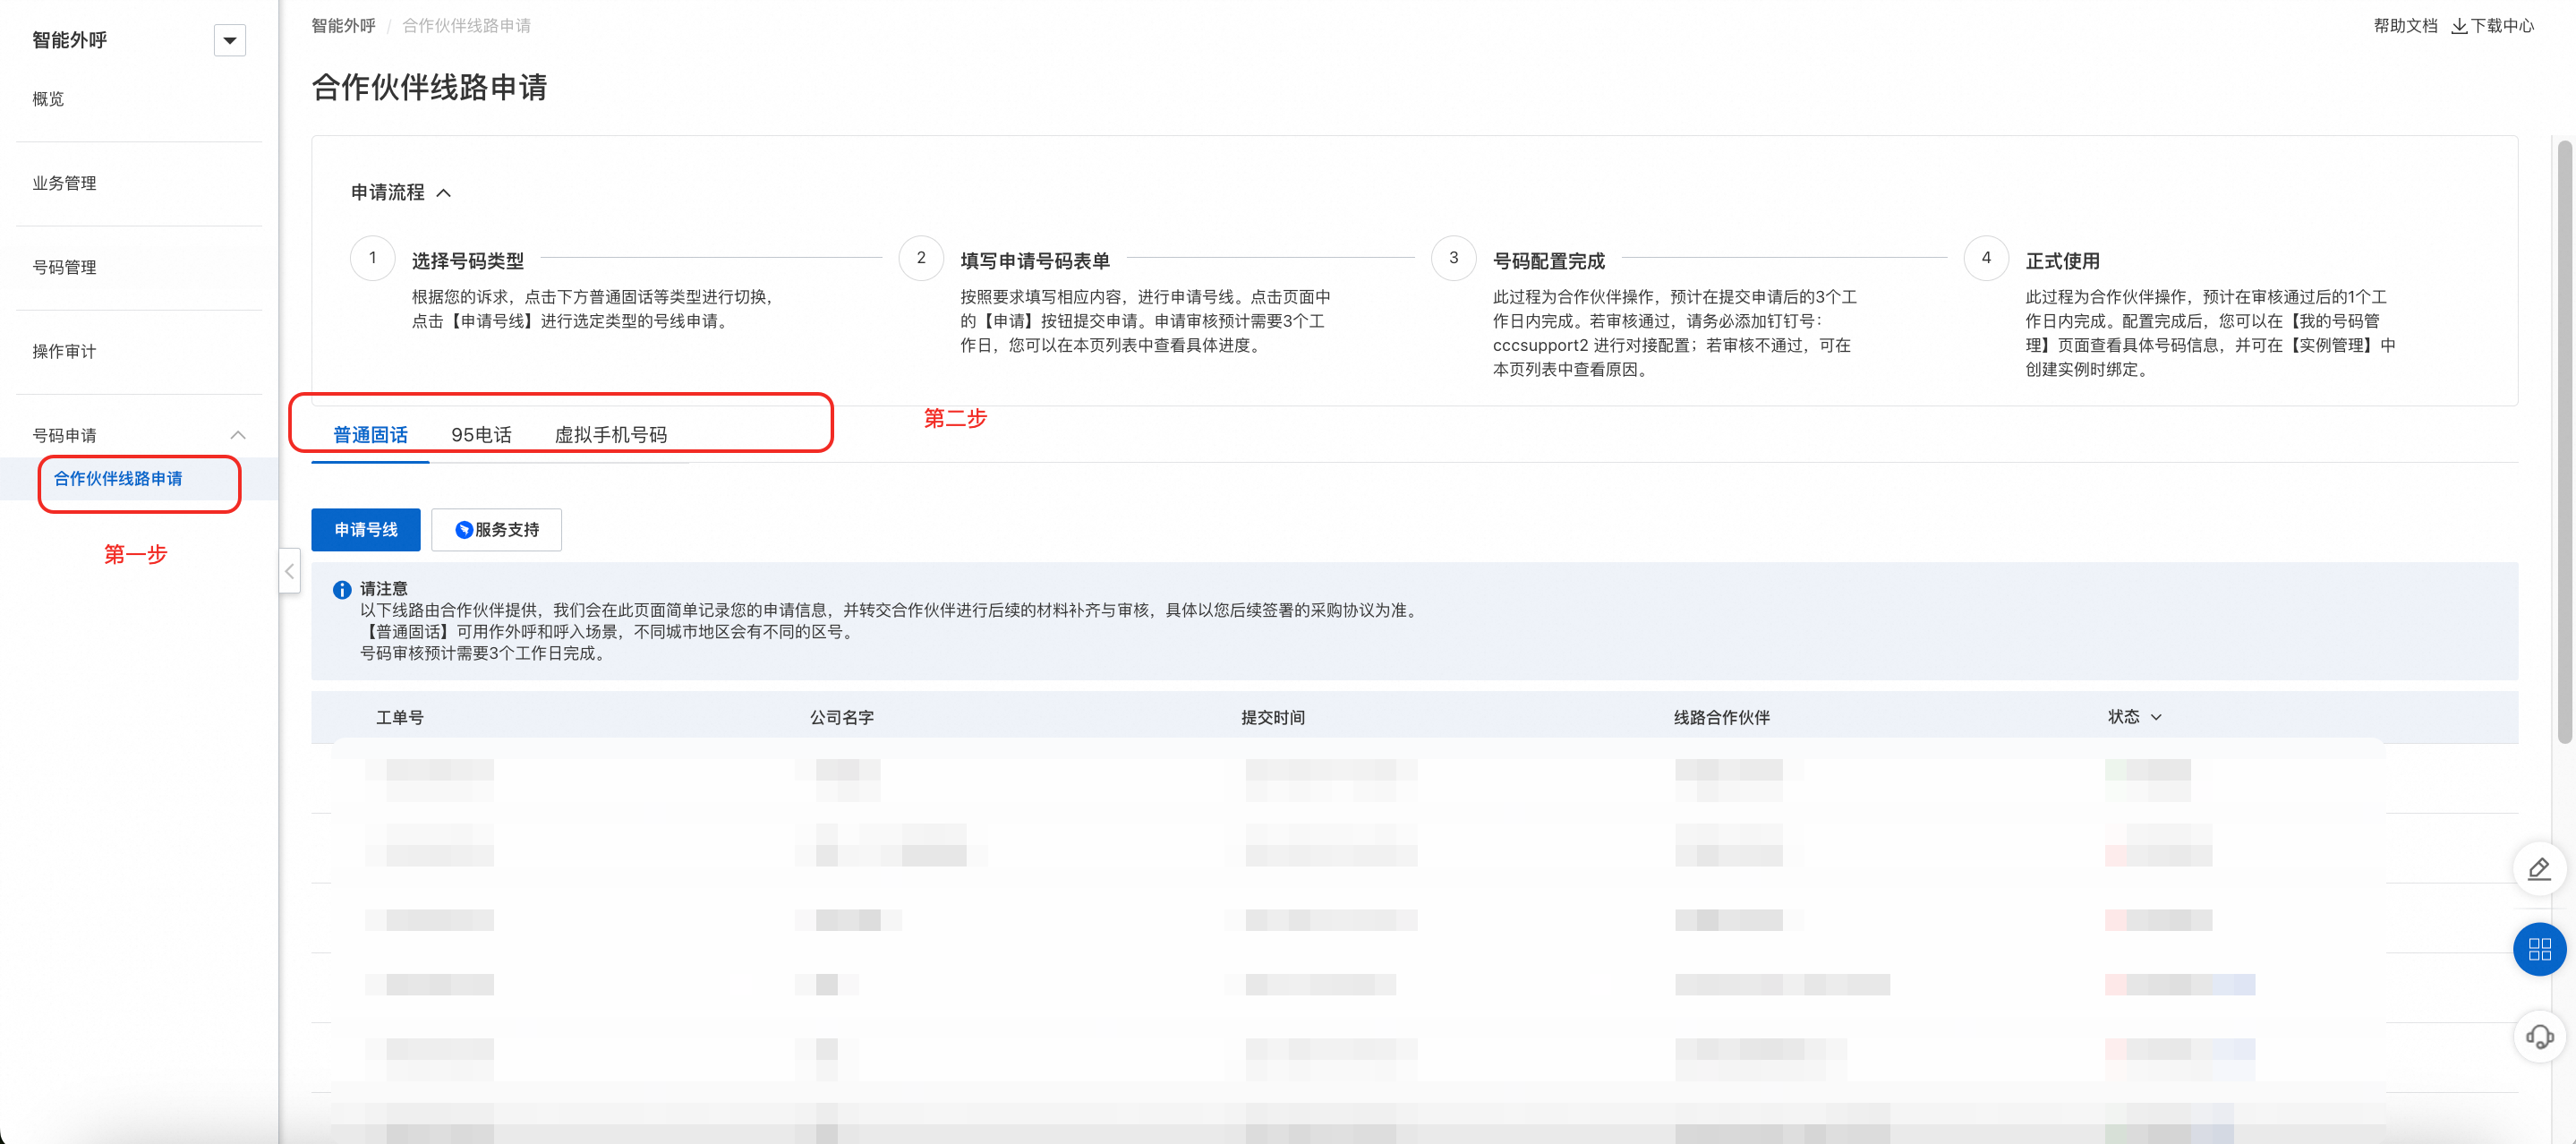This screenshot has height=1144, width=2576.
Task: Click step 1 circle in application flow
Action: (x=373, y=258)
